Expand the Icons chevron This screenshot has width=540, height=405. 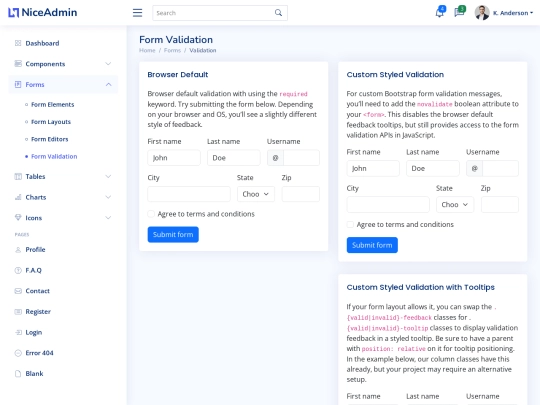(x=108, y=218)
